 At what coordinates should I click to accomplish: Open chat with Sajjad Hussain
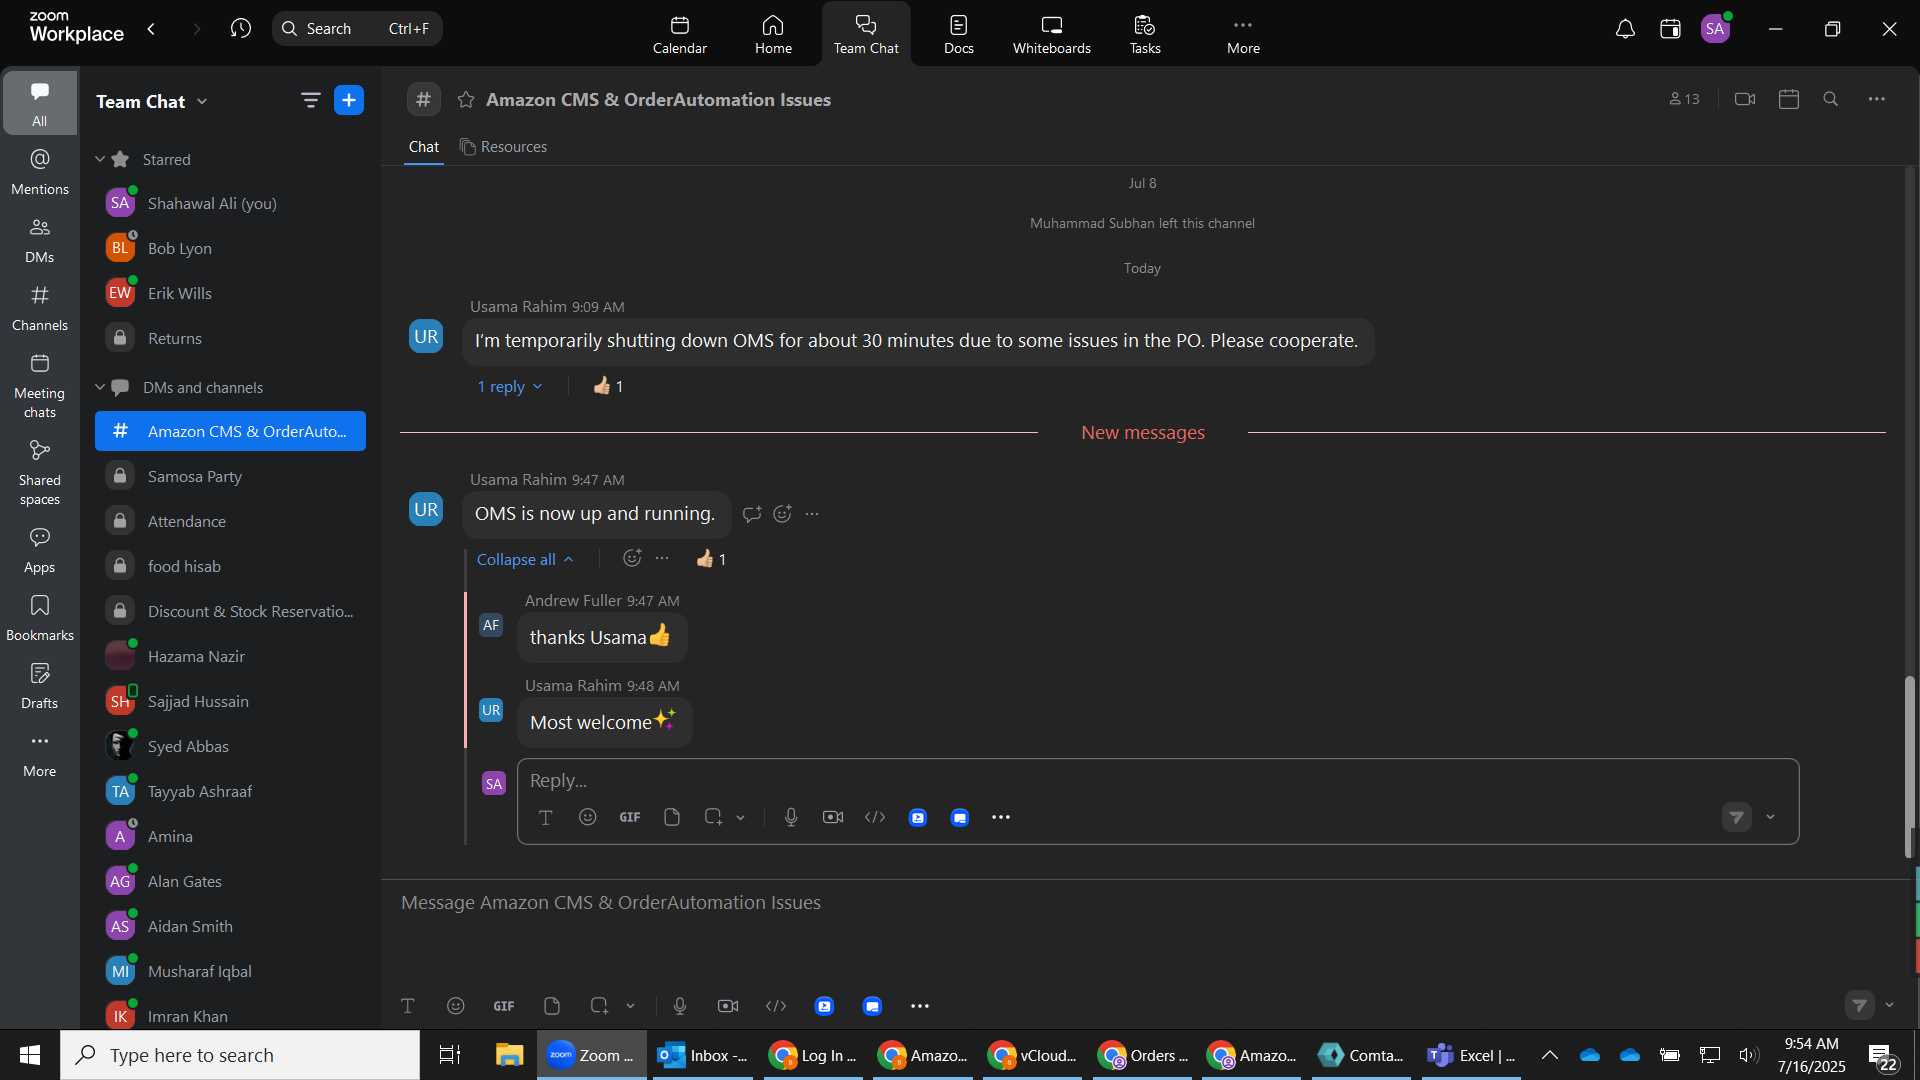pyautogui.click(x=230, y=701)
